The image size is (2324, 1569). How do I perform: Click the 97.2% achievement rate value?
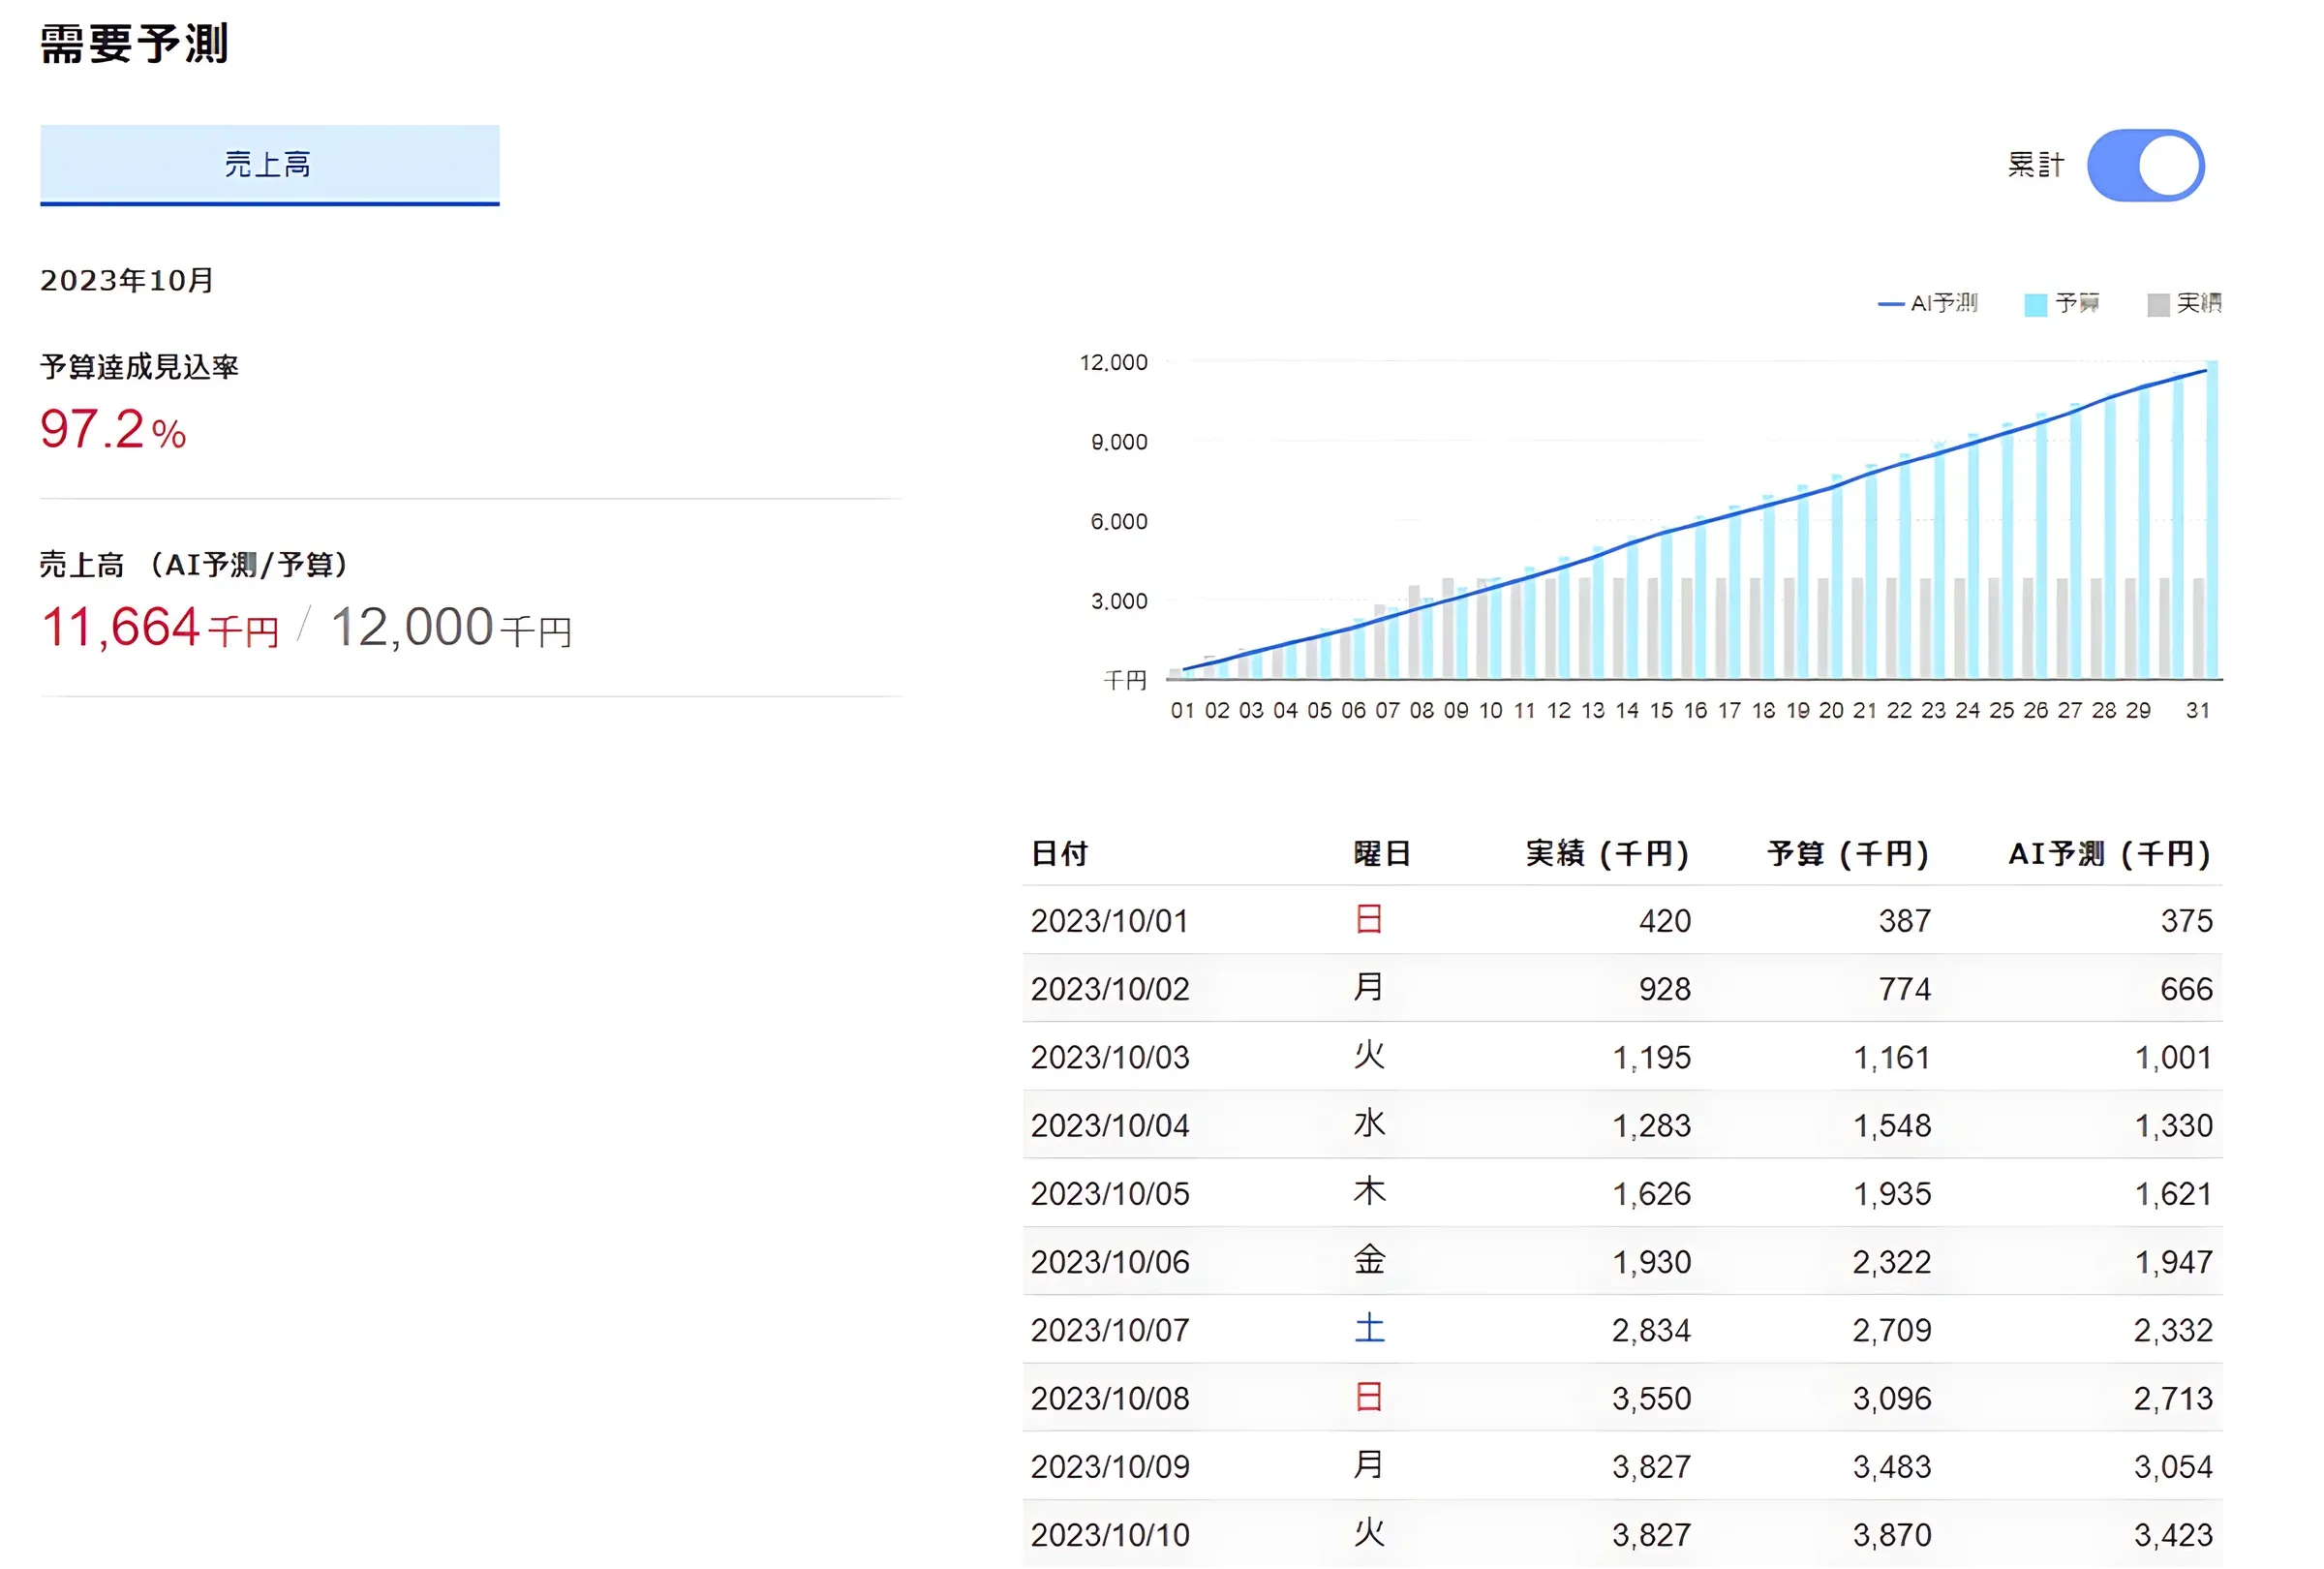tap(113, 430)
